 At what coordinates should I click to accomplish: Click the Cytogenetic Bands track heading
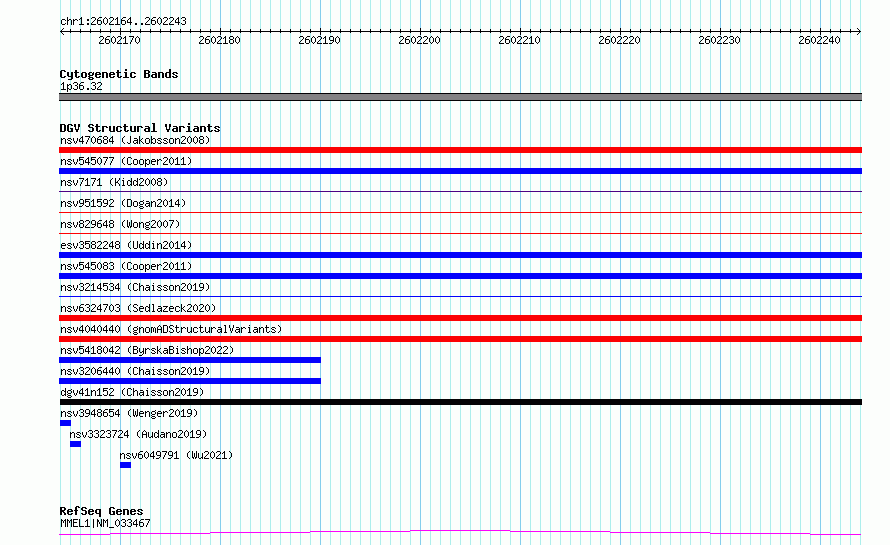click(x=119, y=74)
